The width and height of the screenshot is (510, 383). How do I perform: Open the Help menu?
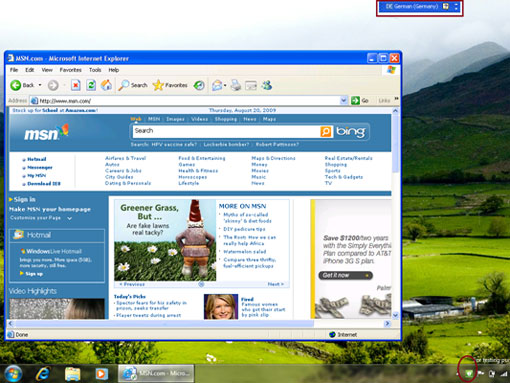114,70
